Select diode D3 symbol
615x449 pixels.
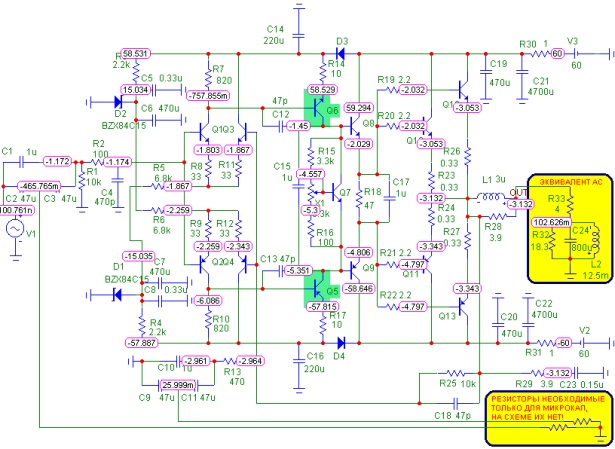340,53
